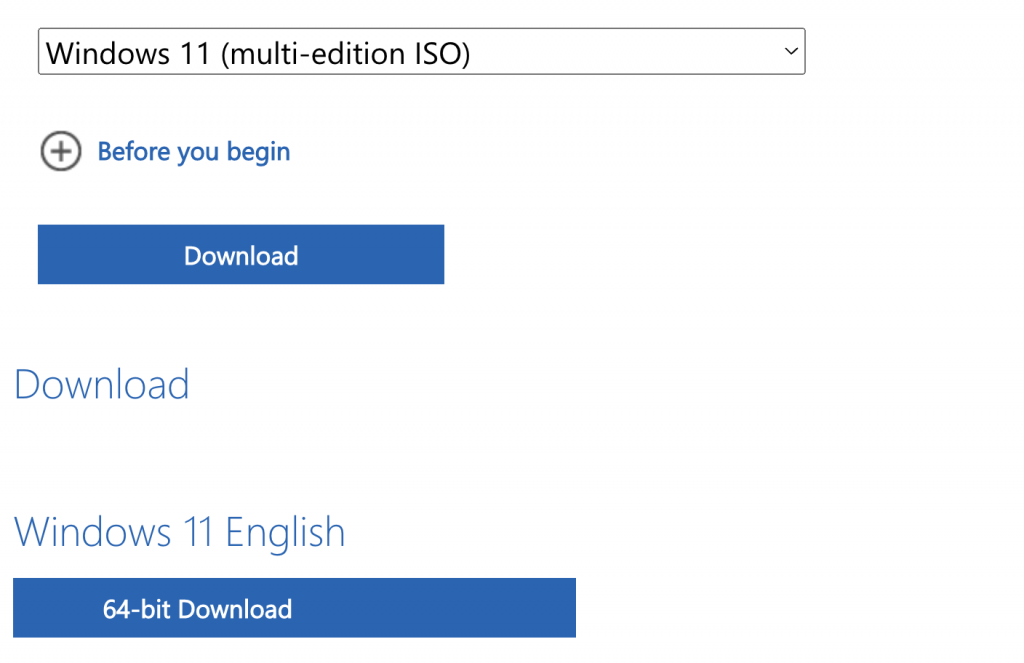
Task: Reveal Before you begin details with the plus icon
Action: click(x=61, y=152)
